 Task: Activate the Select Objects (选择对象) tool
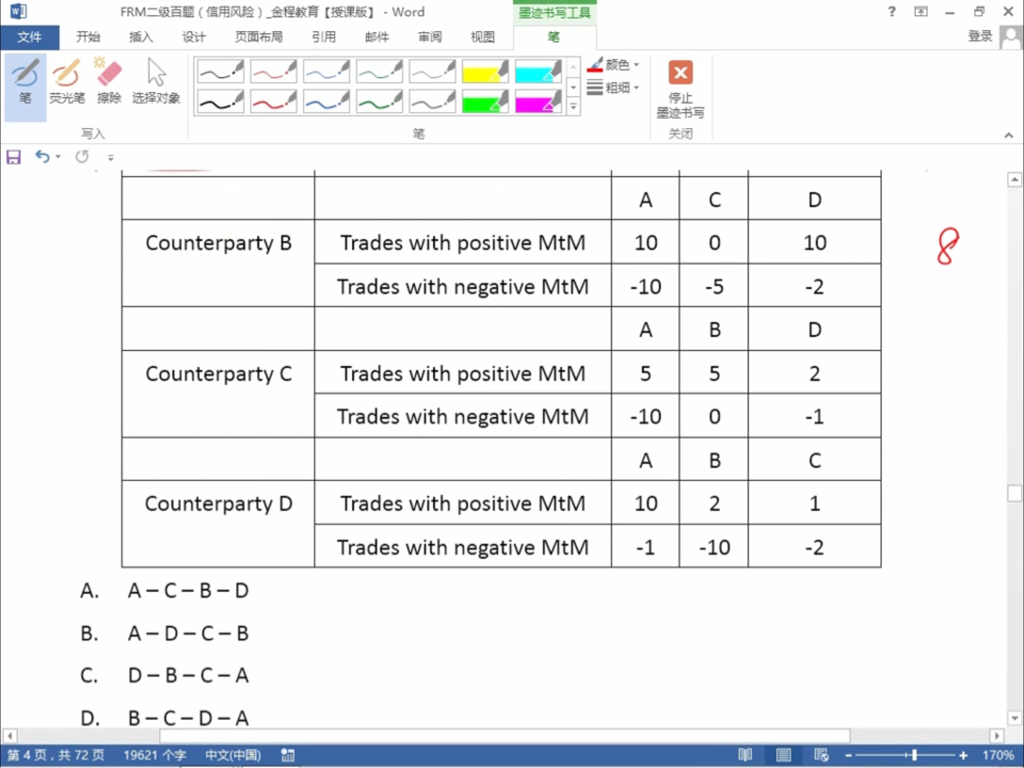(156, 83)
